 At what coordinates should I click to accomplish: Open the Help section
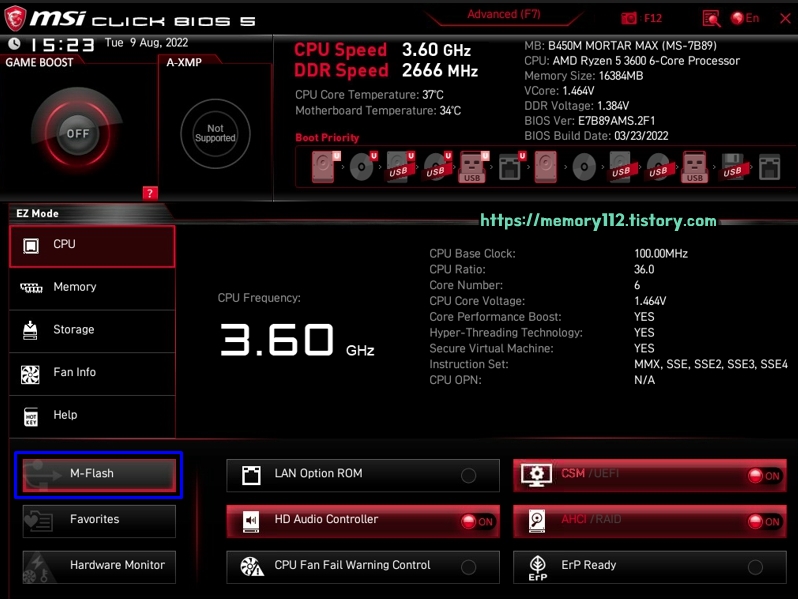coord(92,417)
